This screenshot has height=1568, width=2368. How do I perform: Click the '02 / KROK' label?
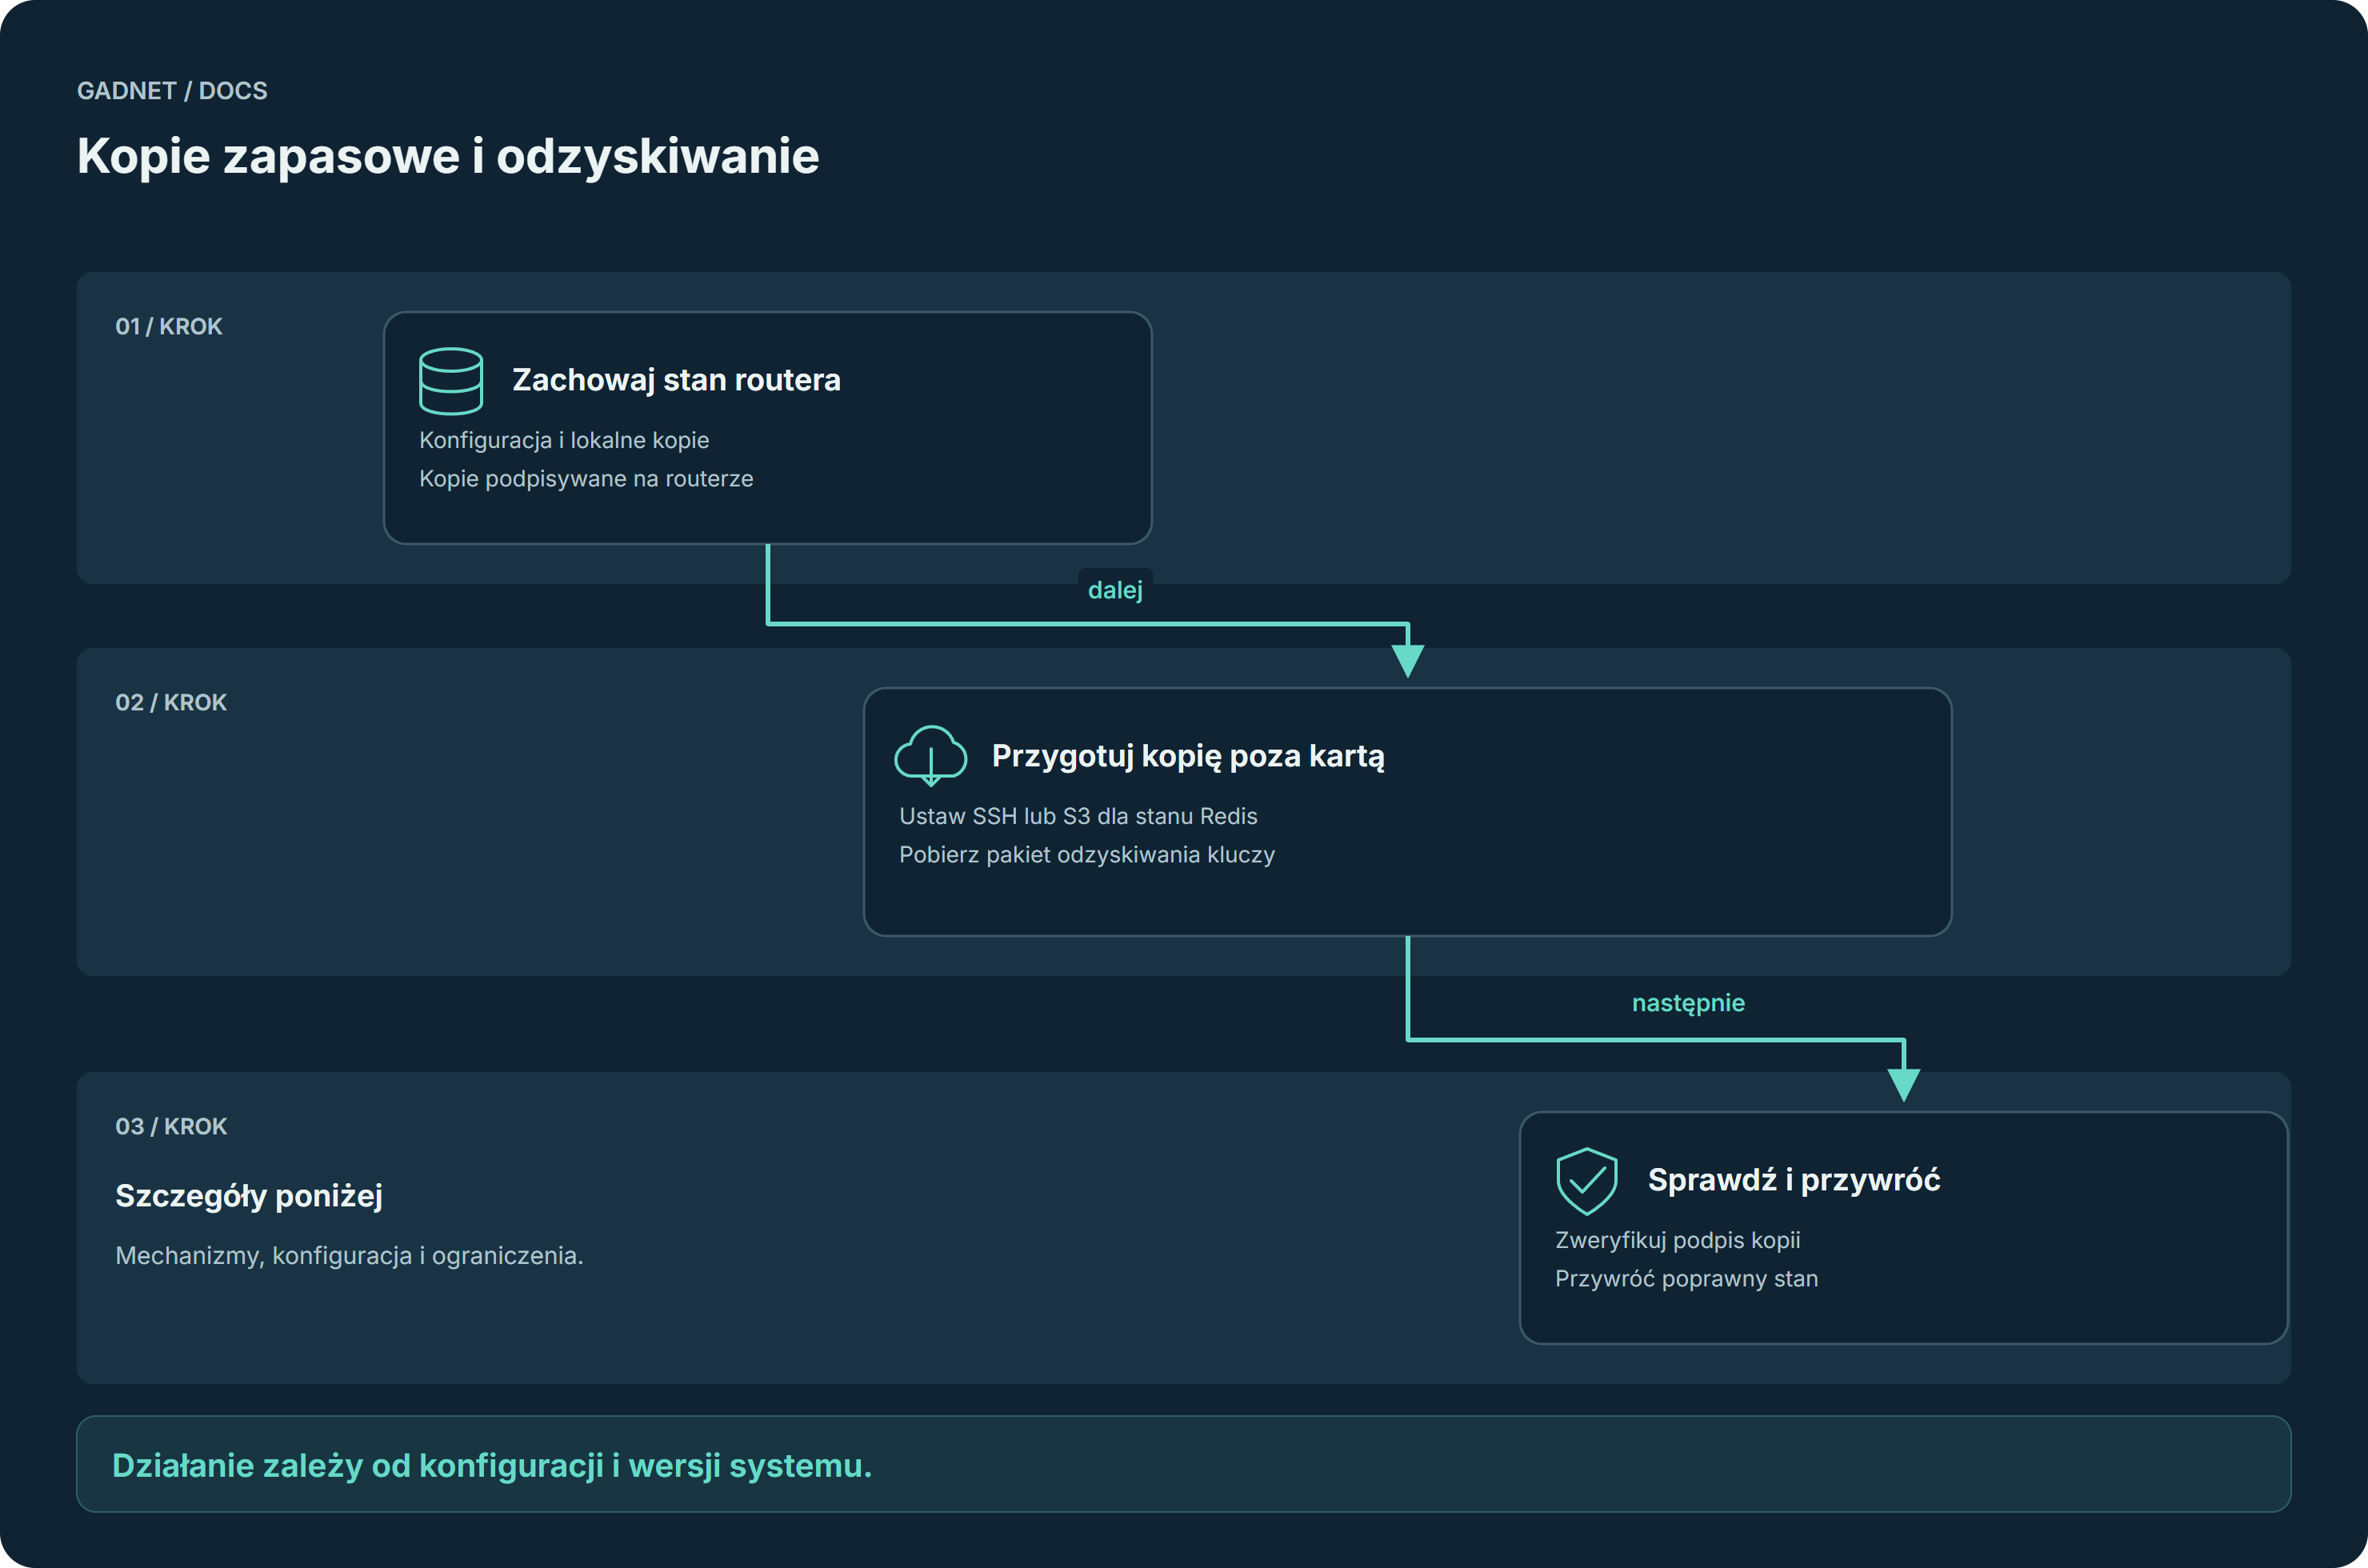click(x=171, y=702)
